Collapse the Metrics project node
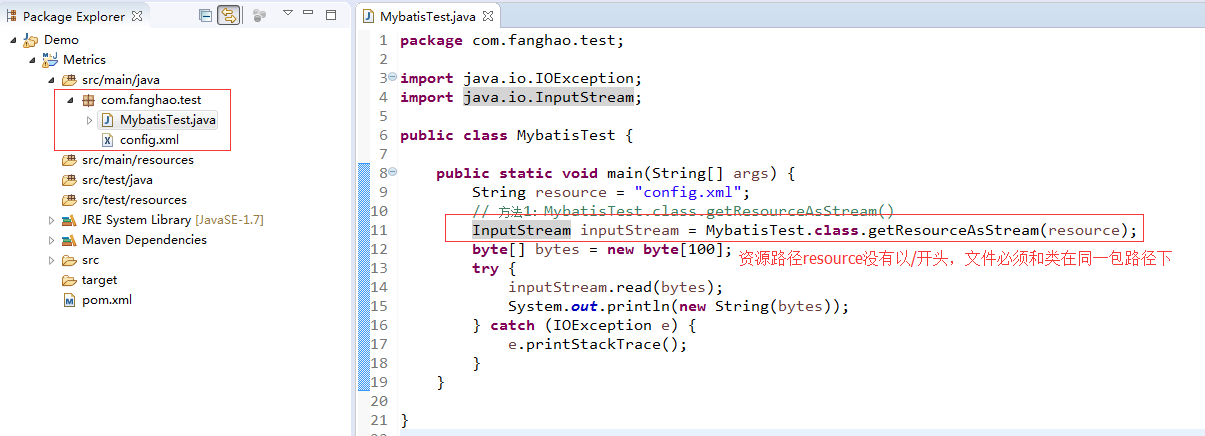This screenshot has width=1205, height=436. (32, 60)
